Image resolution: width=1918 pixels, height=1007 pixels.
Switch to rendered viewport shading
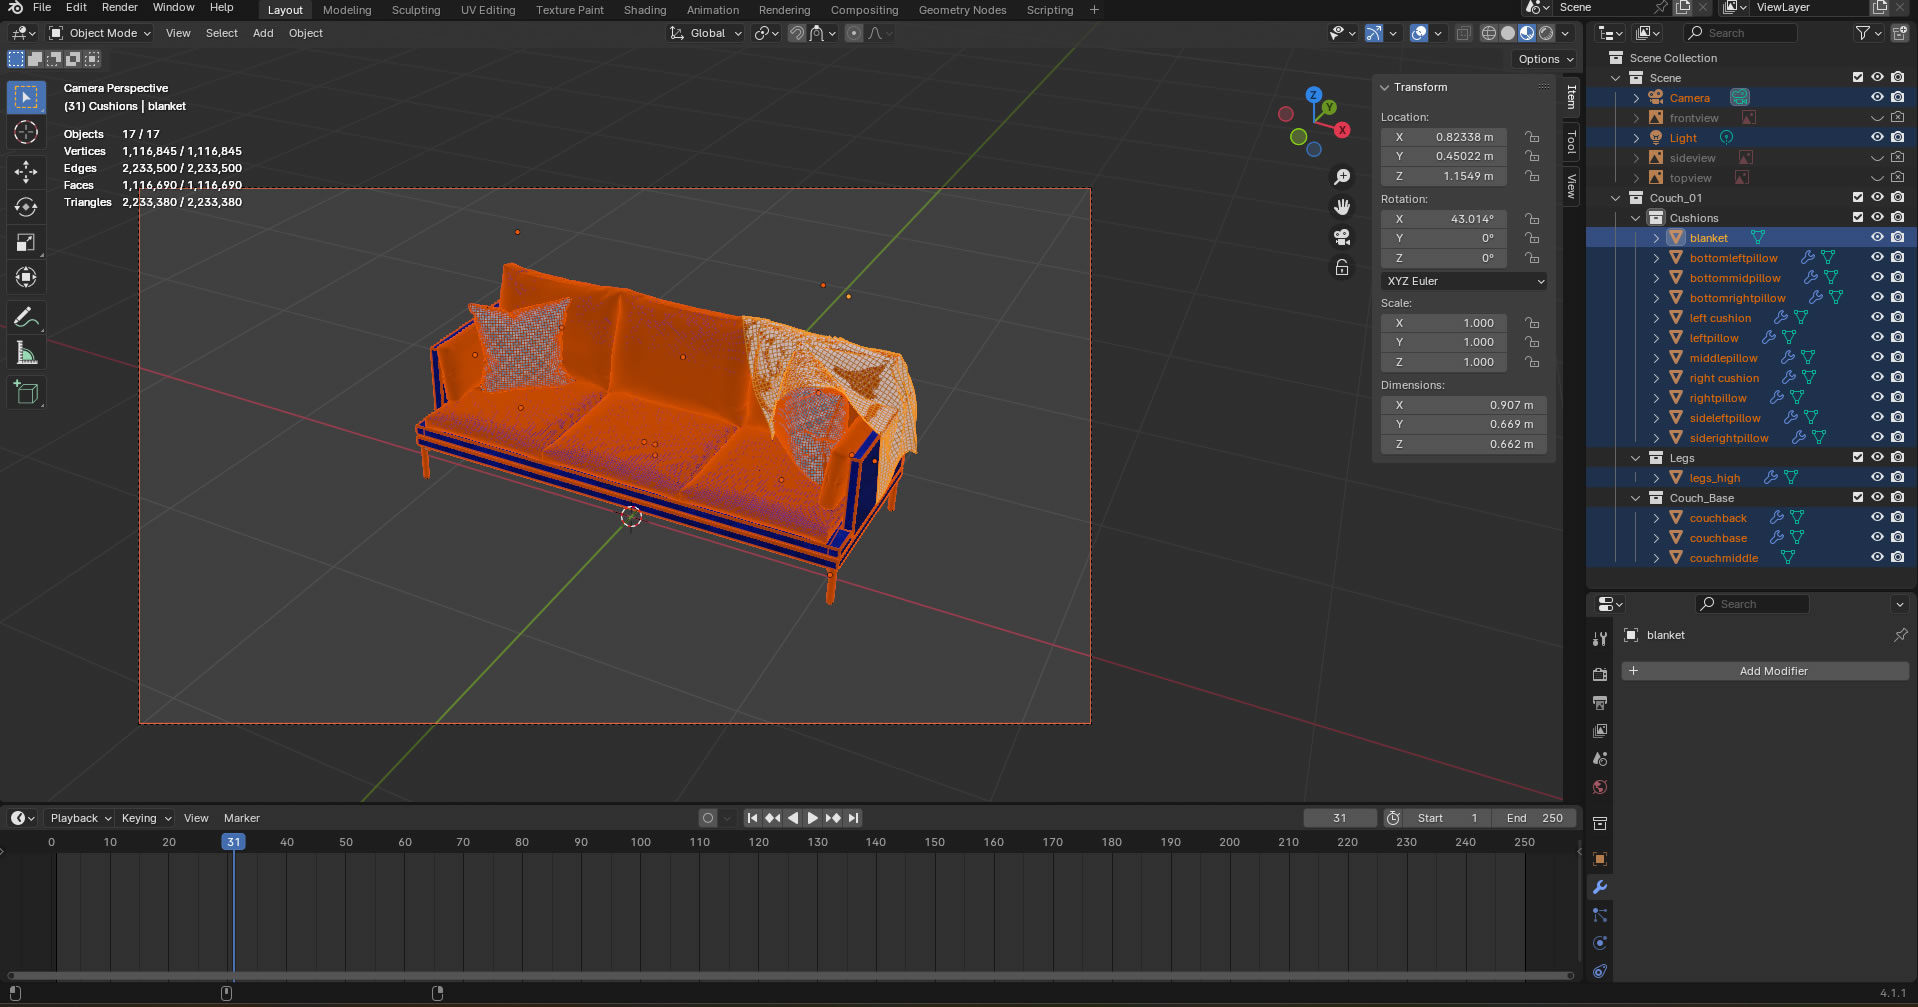[x=1546, y=33]
